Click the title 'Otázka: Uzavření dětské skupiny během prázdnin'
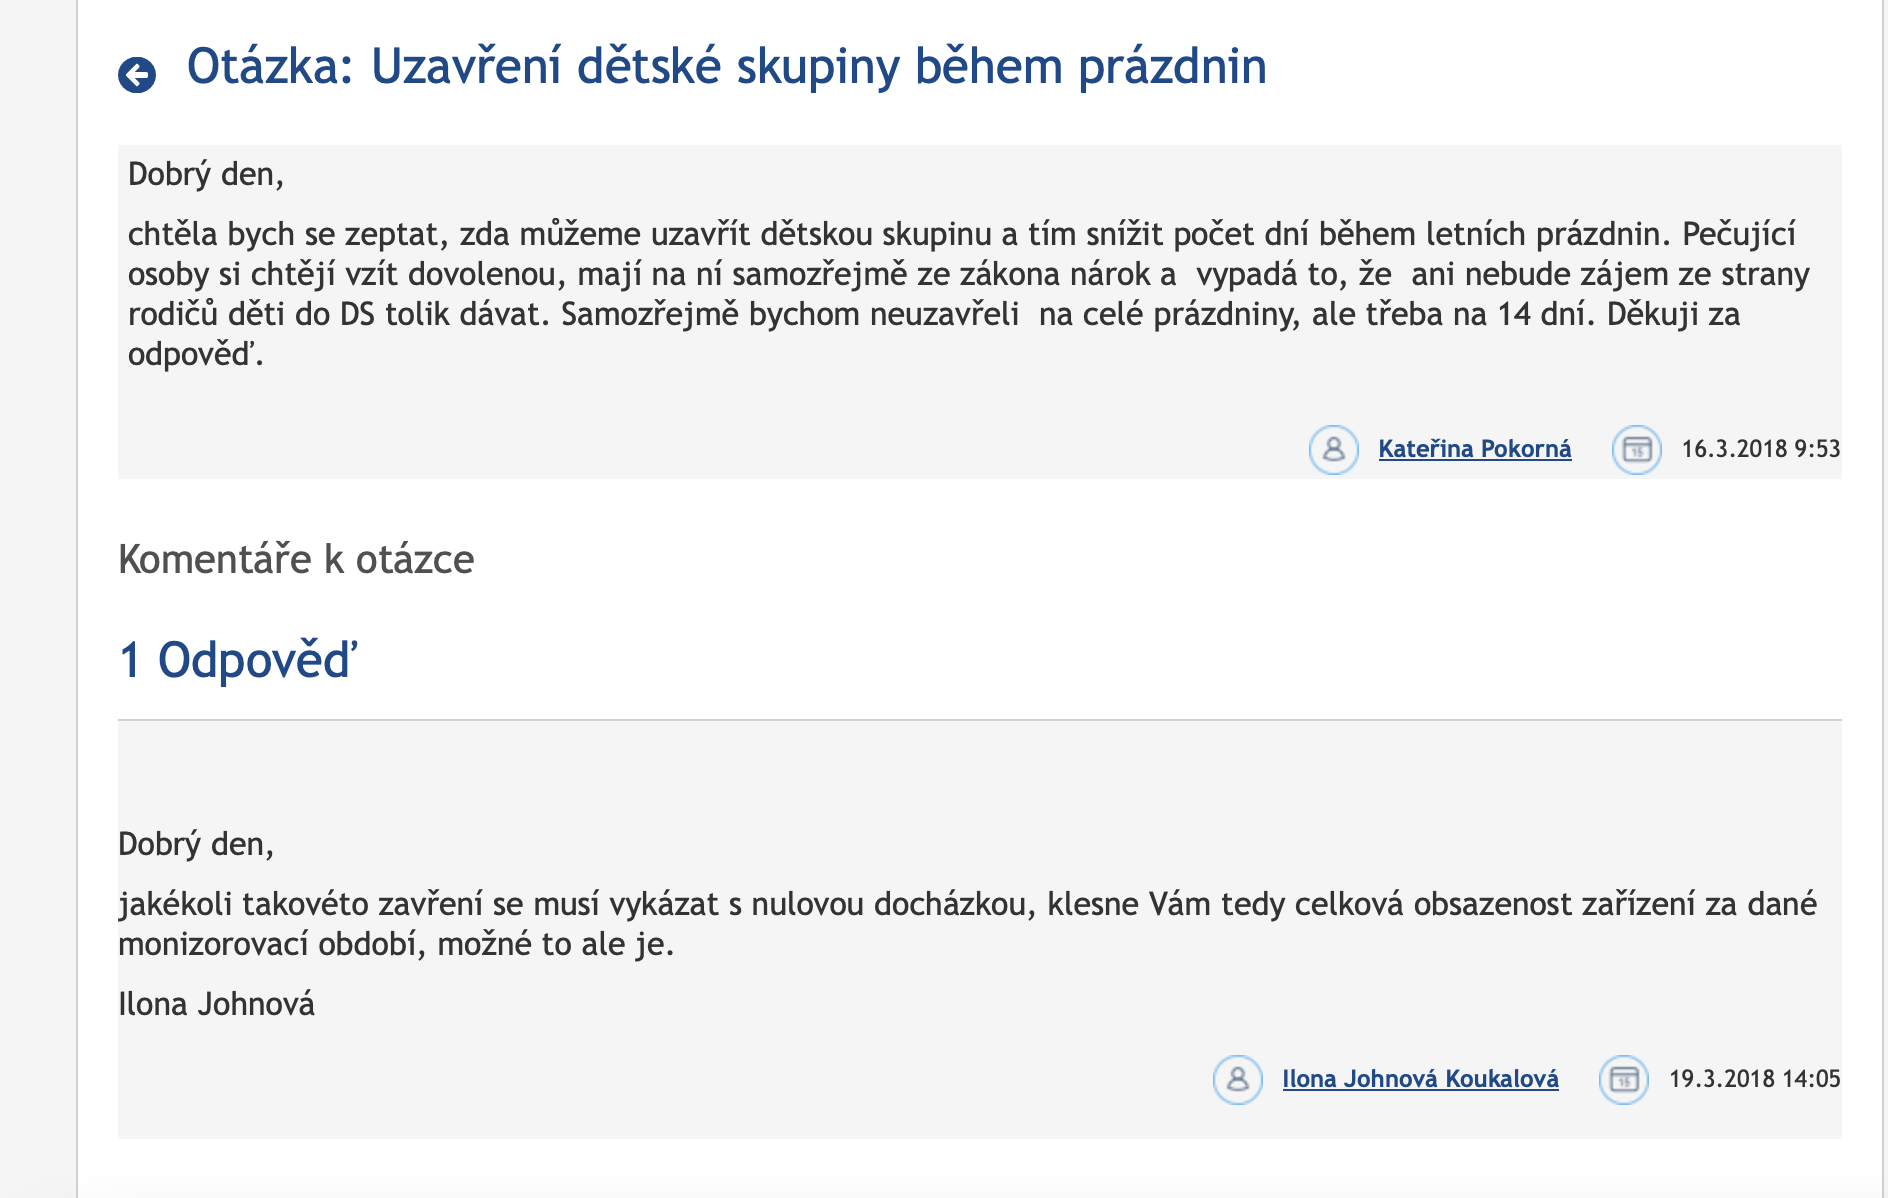1888x1198 pixels. [x=726, y=67]
